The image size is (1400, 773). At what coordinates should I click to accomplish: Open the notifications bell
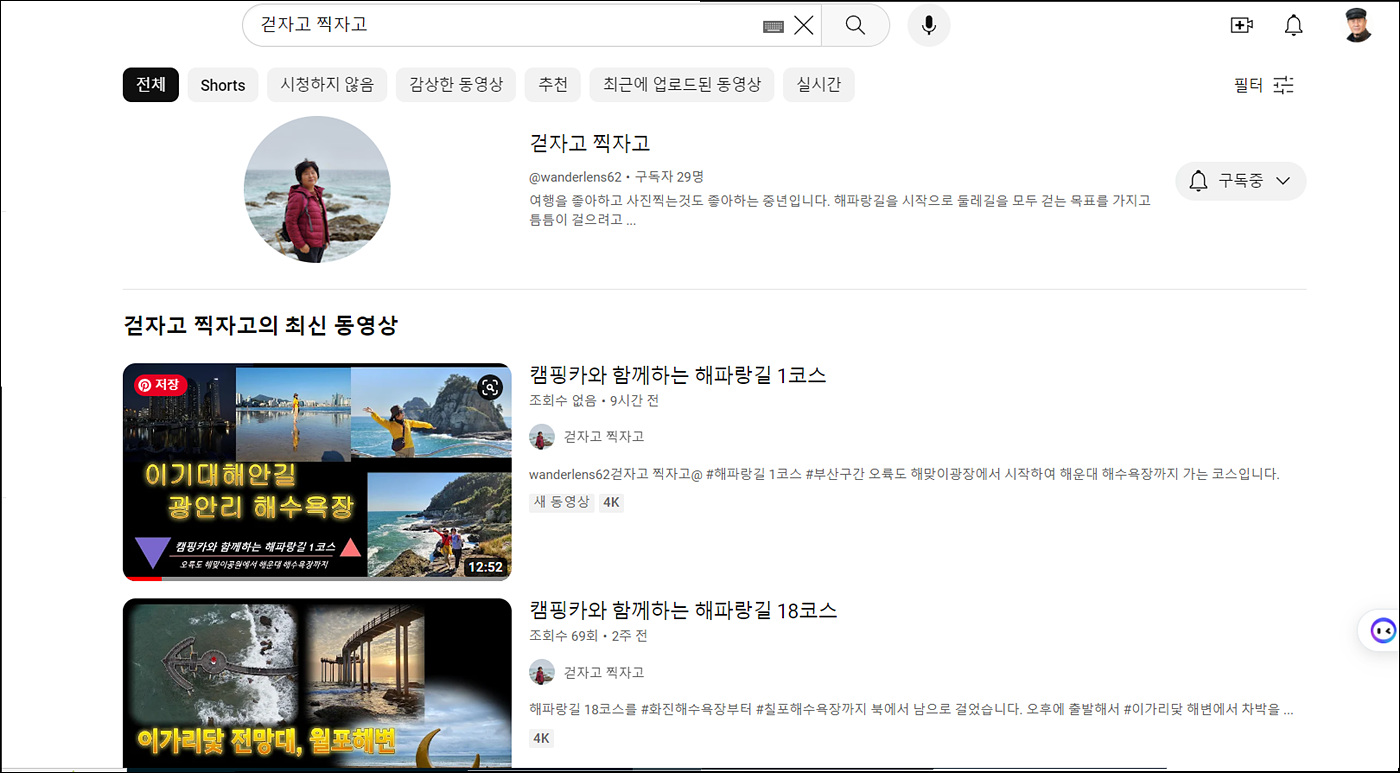click(x=1293, y=26)
